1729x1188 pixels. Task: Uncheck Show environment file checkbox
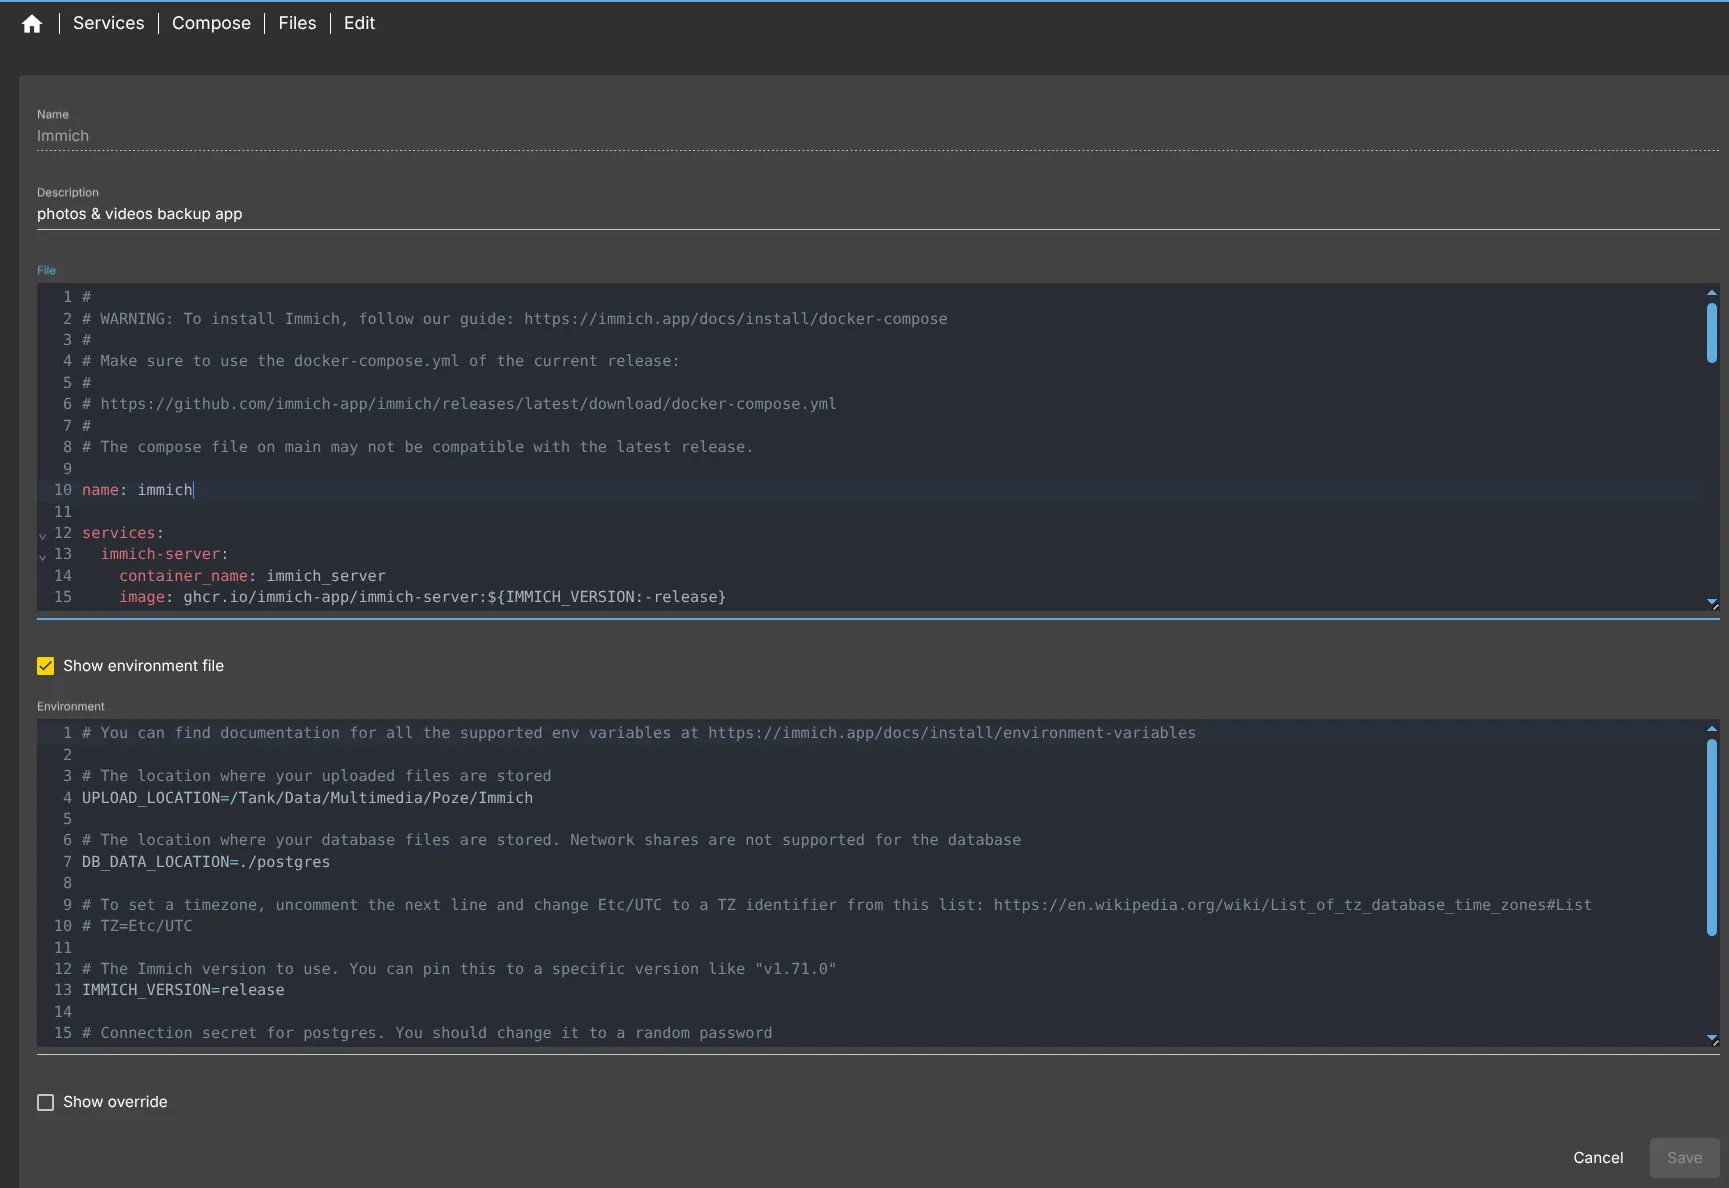(46, 666)
